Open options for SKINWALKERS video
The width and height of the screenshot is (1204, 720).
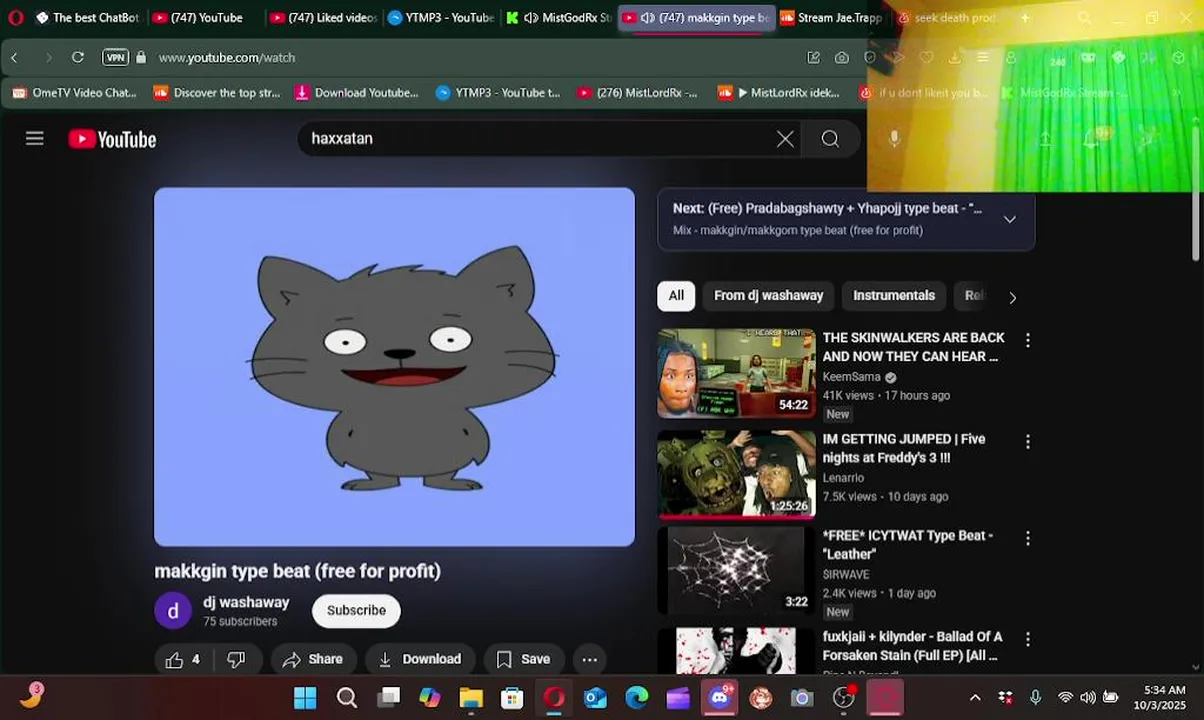point(1027,340)
